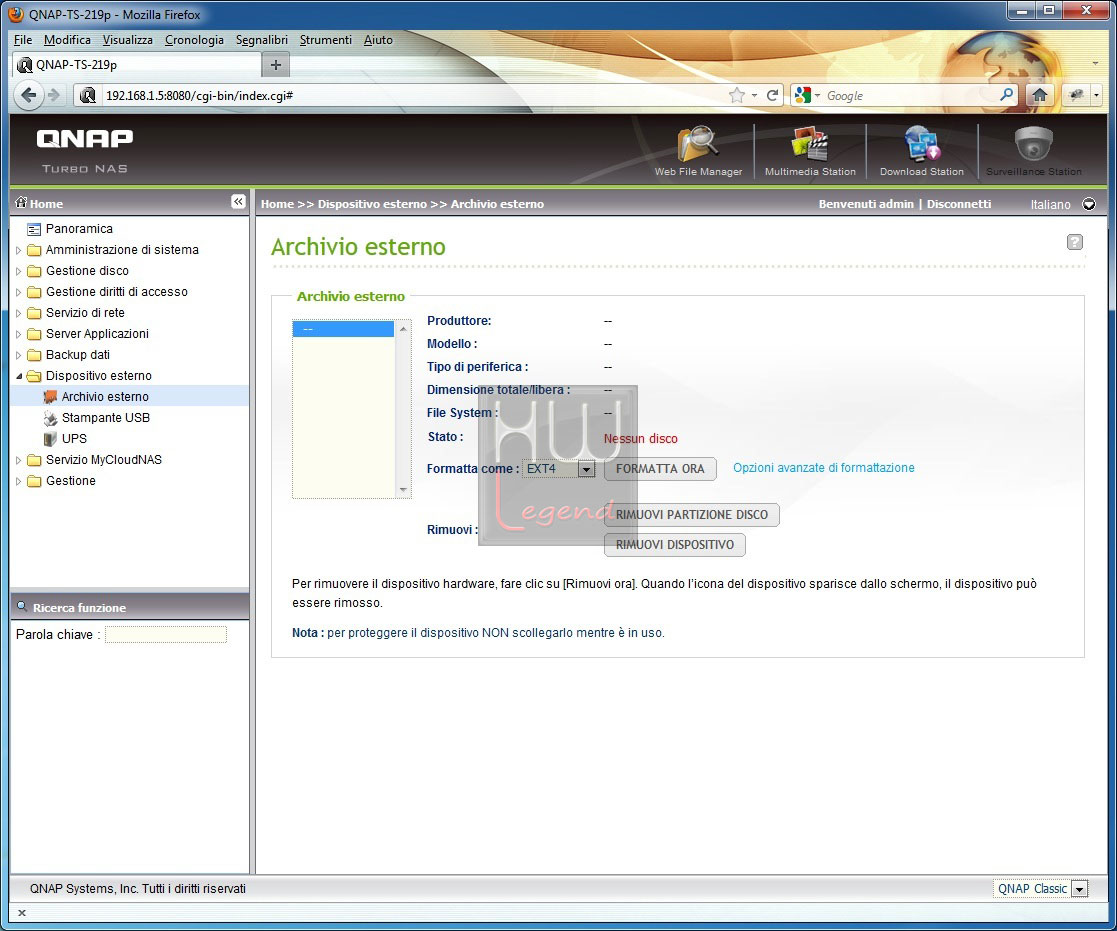1117x931 pixels.
Task: Click the browser address bar
Action: click(x=413, y=95)
